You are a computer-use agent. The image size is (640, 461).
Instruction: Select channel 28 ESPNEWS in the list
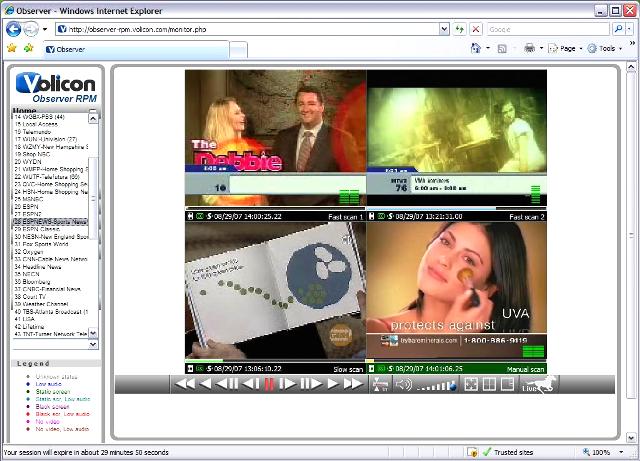tap(50, 222)
